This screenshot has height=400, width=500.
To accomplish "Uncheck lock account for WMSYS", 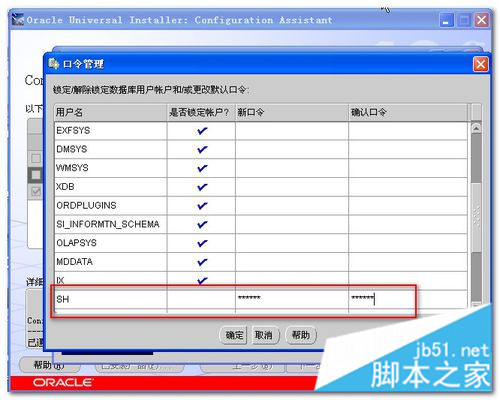I will coord(202,168).
